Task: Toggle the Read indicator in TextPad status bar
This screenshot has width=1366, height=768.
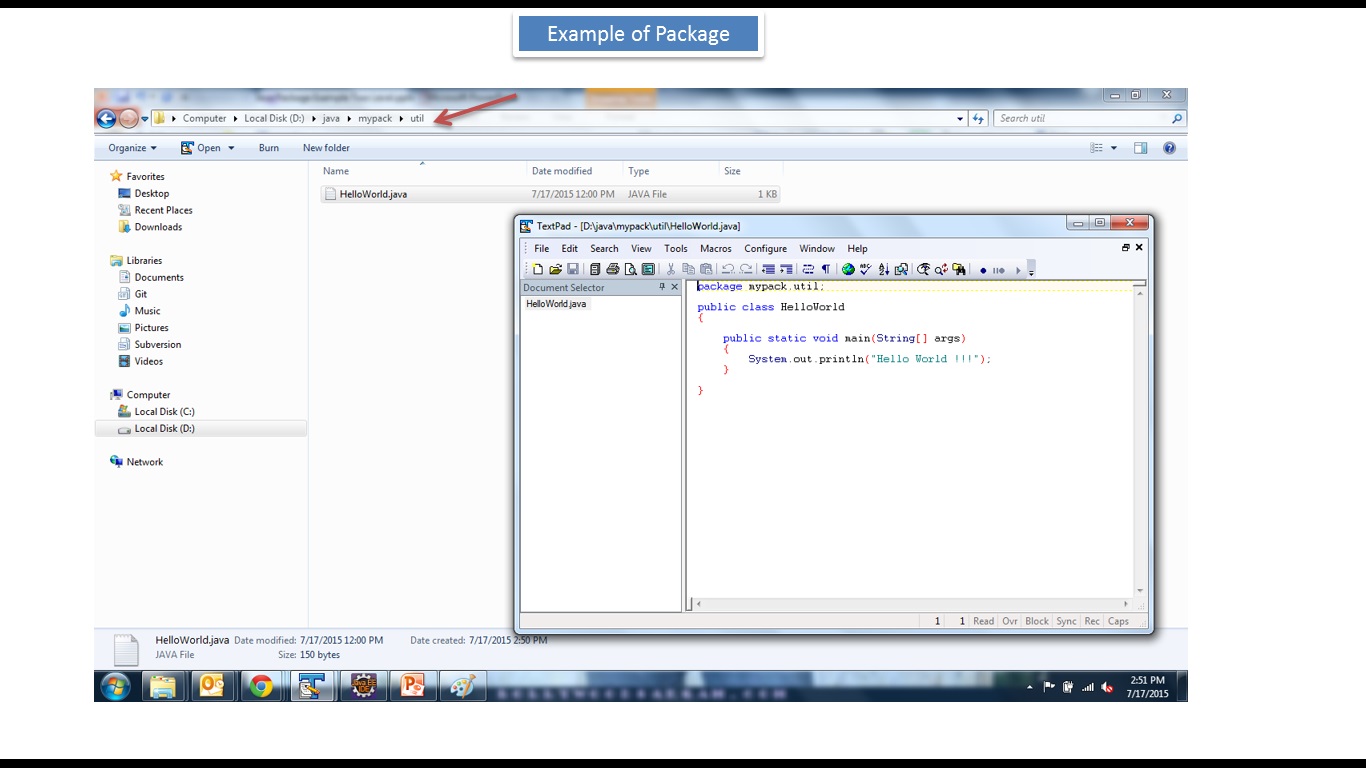Action: point(984,621)
